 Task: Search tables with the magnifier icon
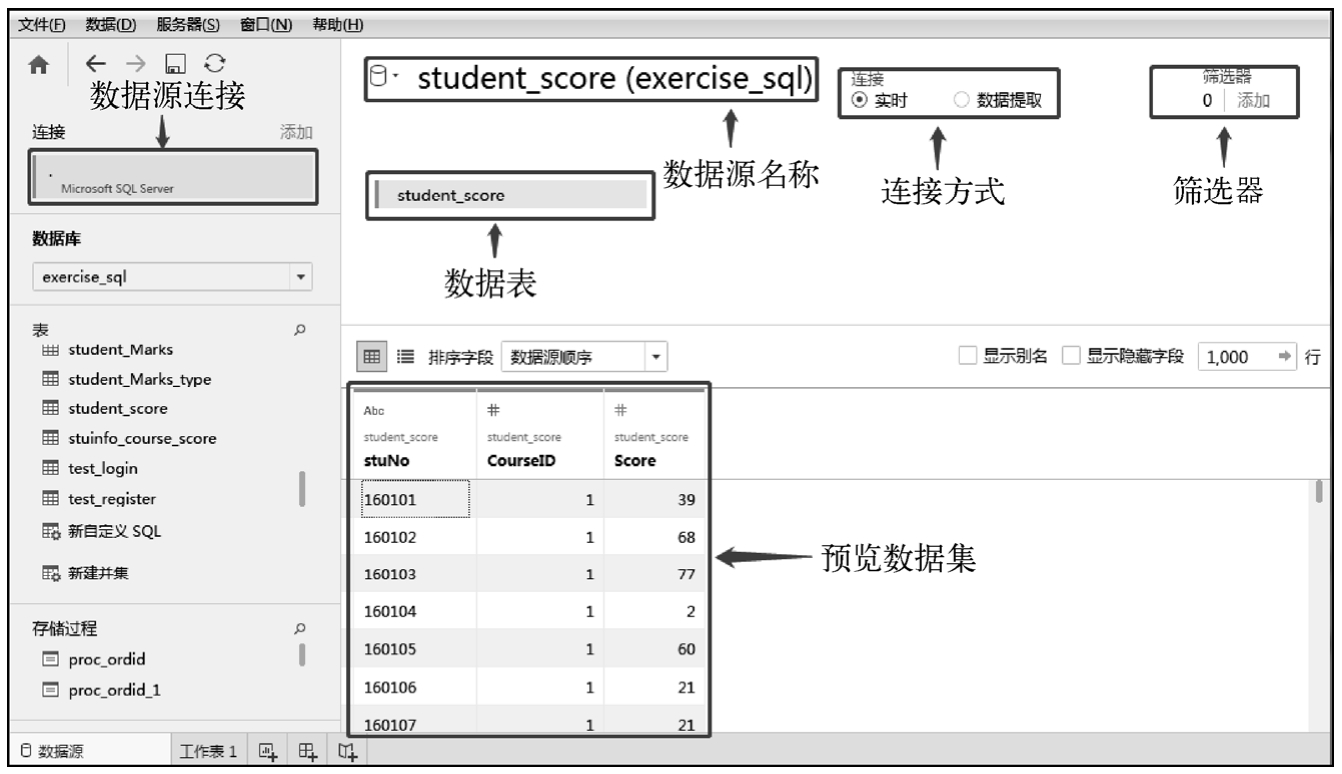tap(302, 328)
